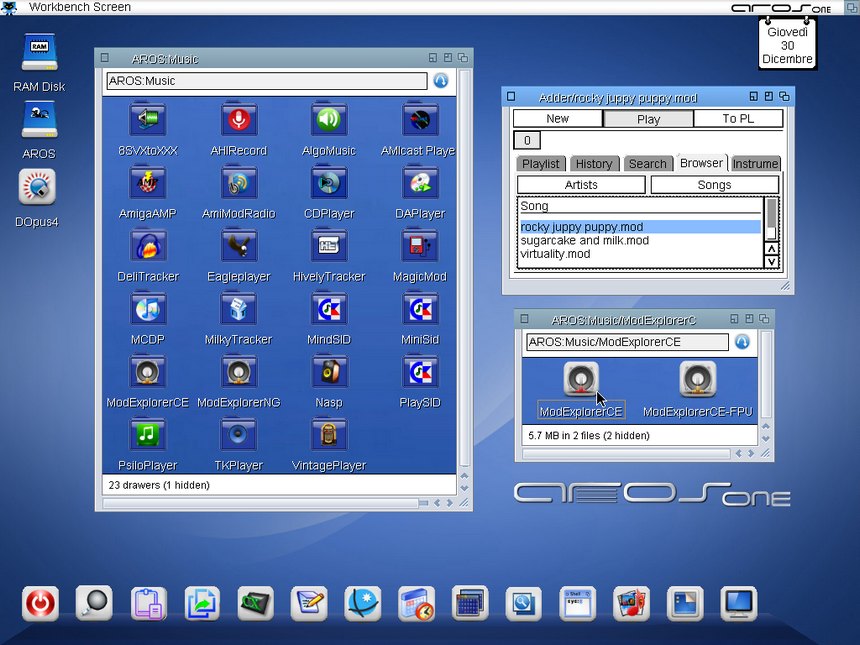This screenshot has width=860, height=645.
Task: Click the Artists button
Action: (x=581, y=185)
